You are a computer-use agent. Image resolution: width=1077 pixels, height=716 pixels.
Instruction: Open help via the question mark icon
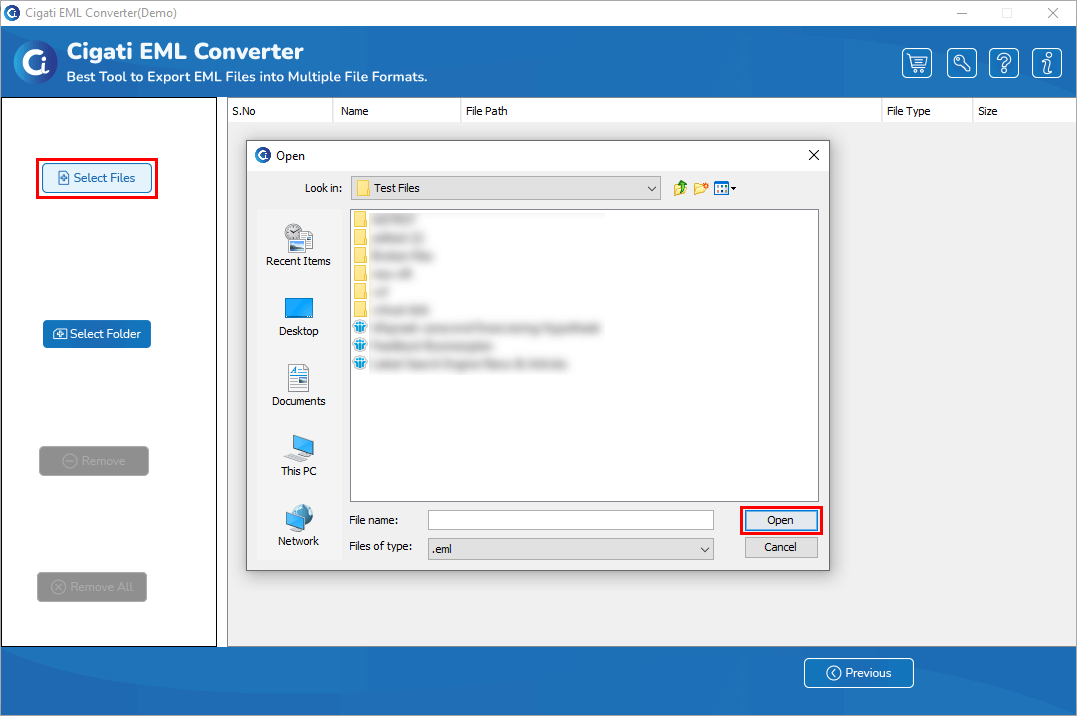tap(1004, 63)
